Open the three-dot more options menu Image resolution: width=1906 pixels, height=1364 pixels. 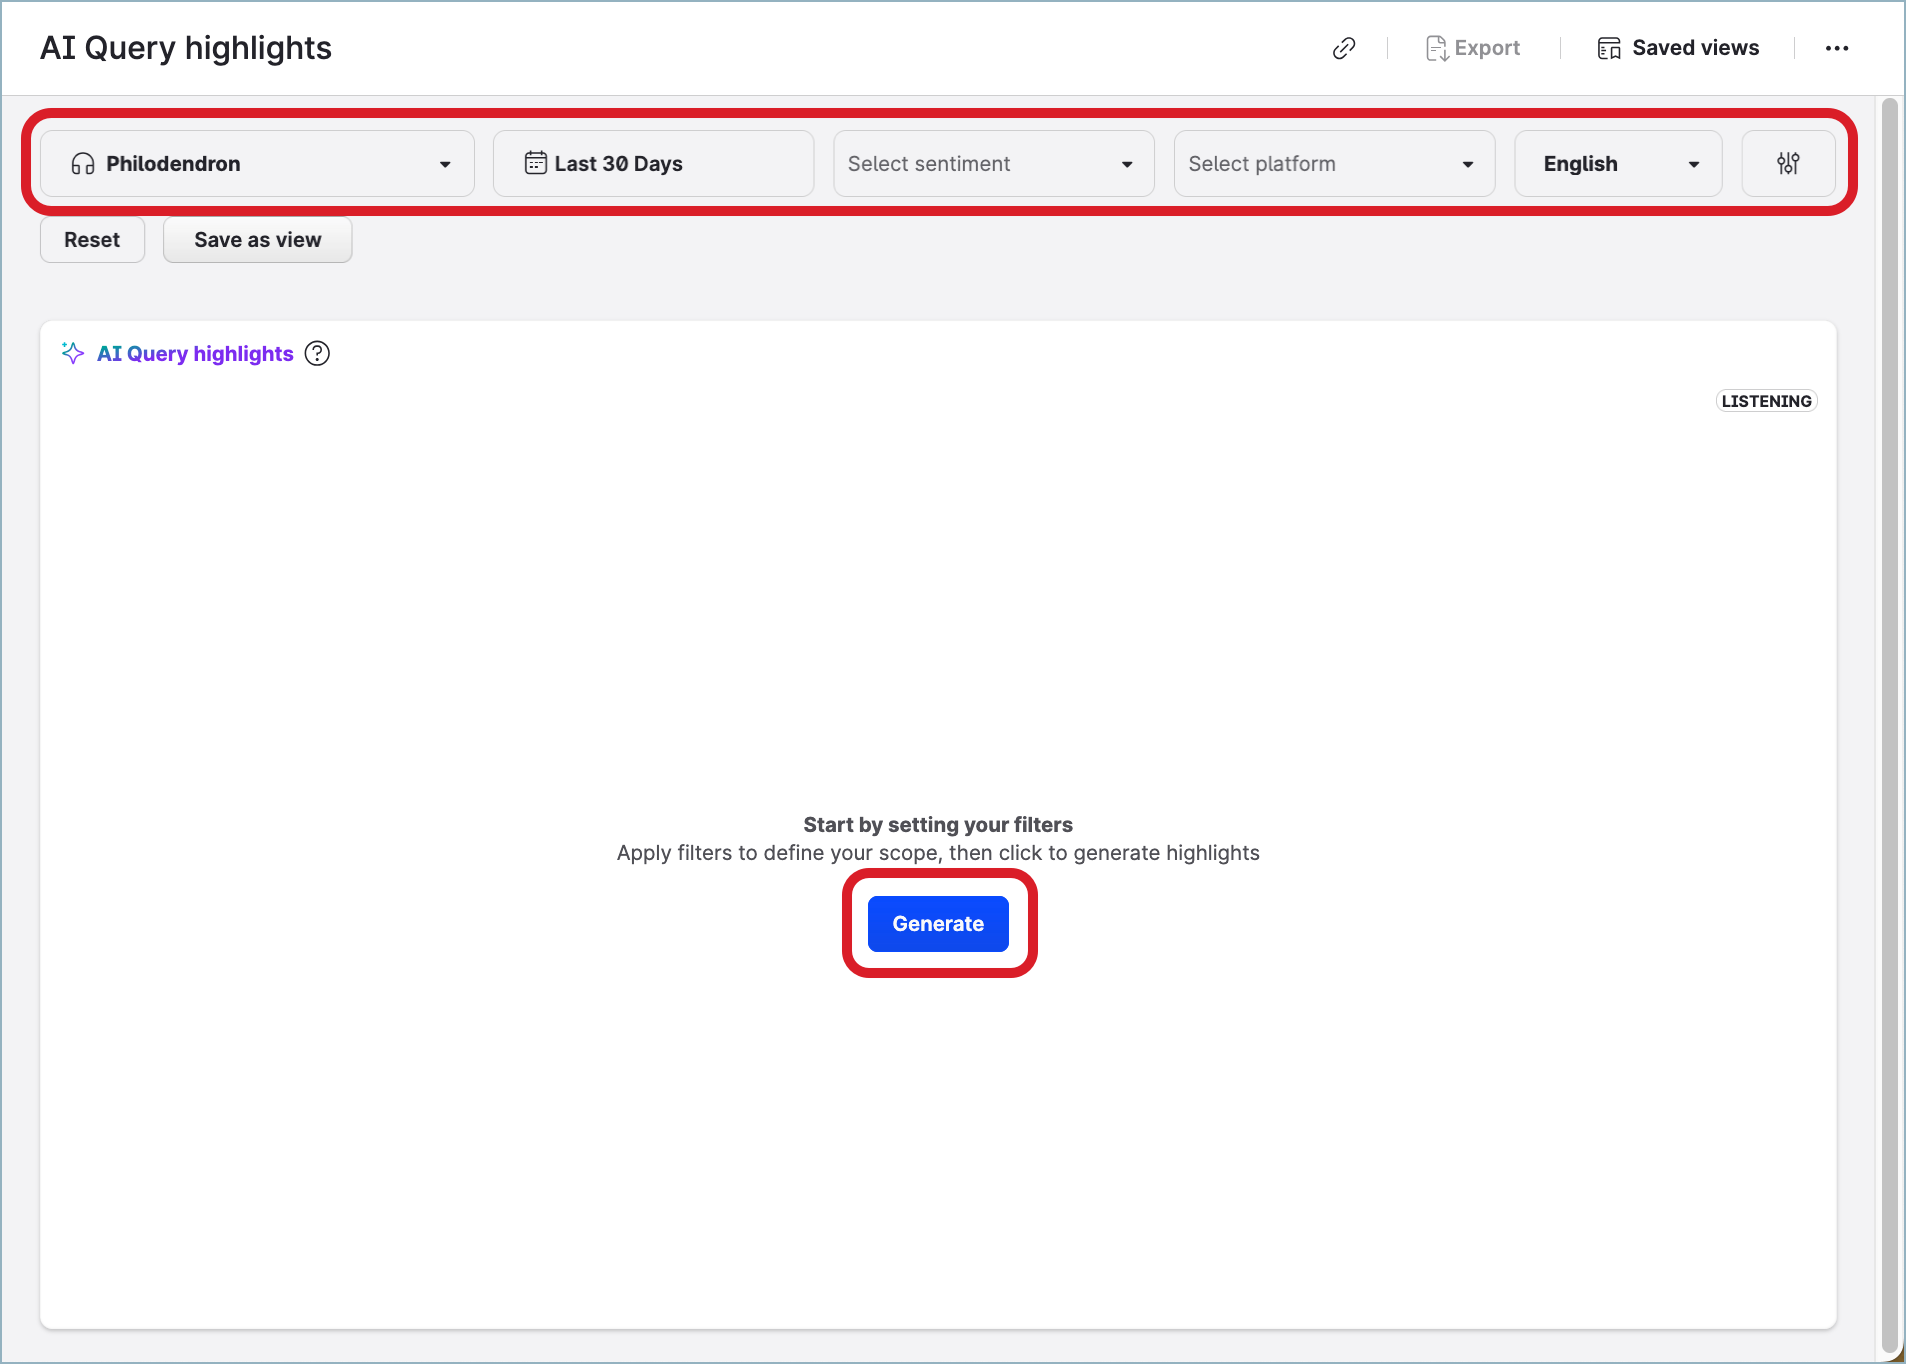1836,48
